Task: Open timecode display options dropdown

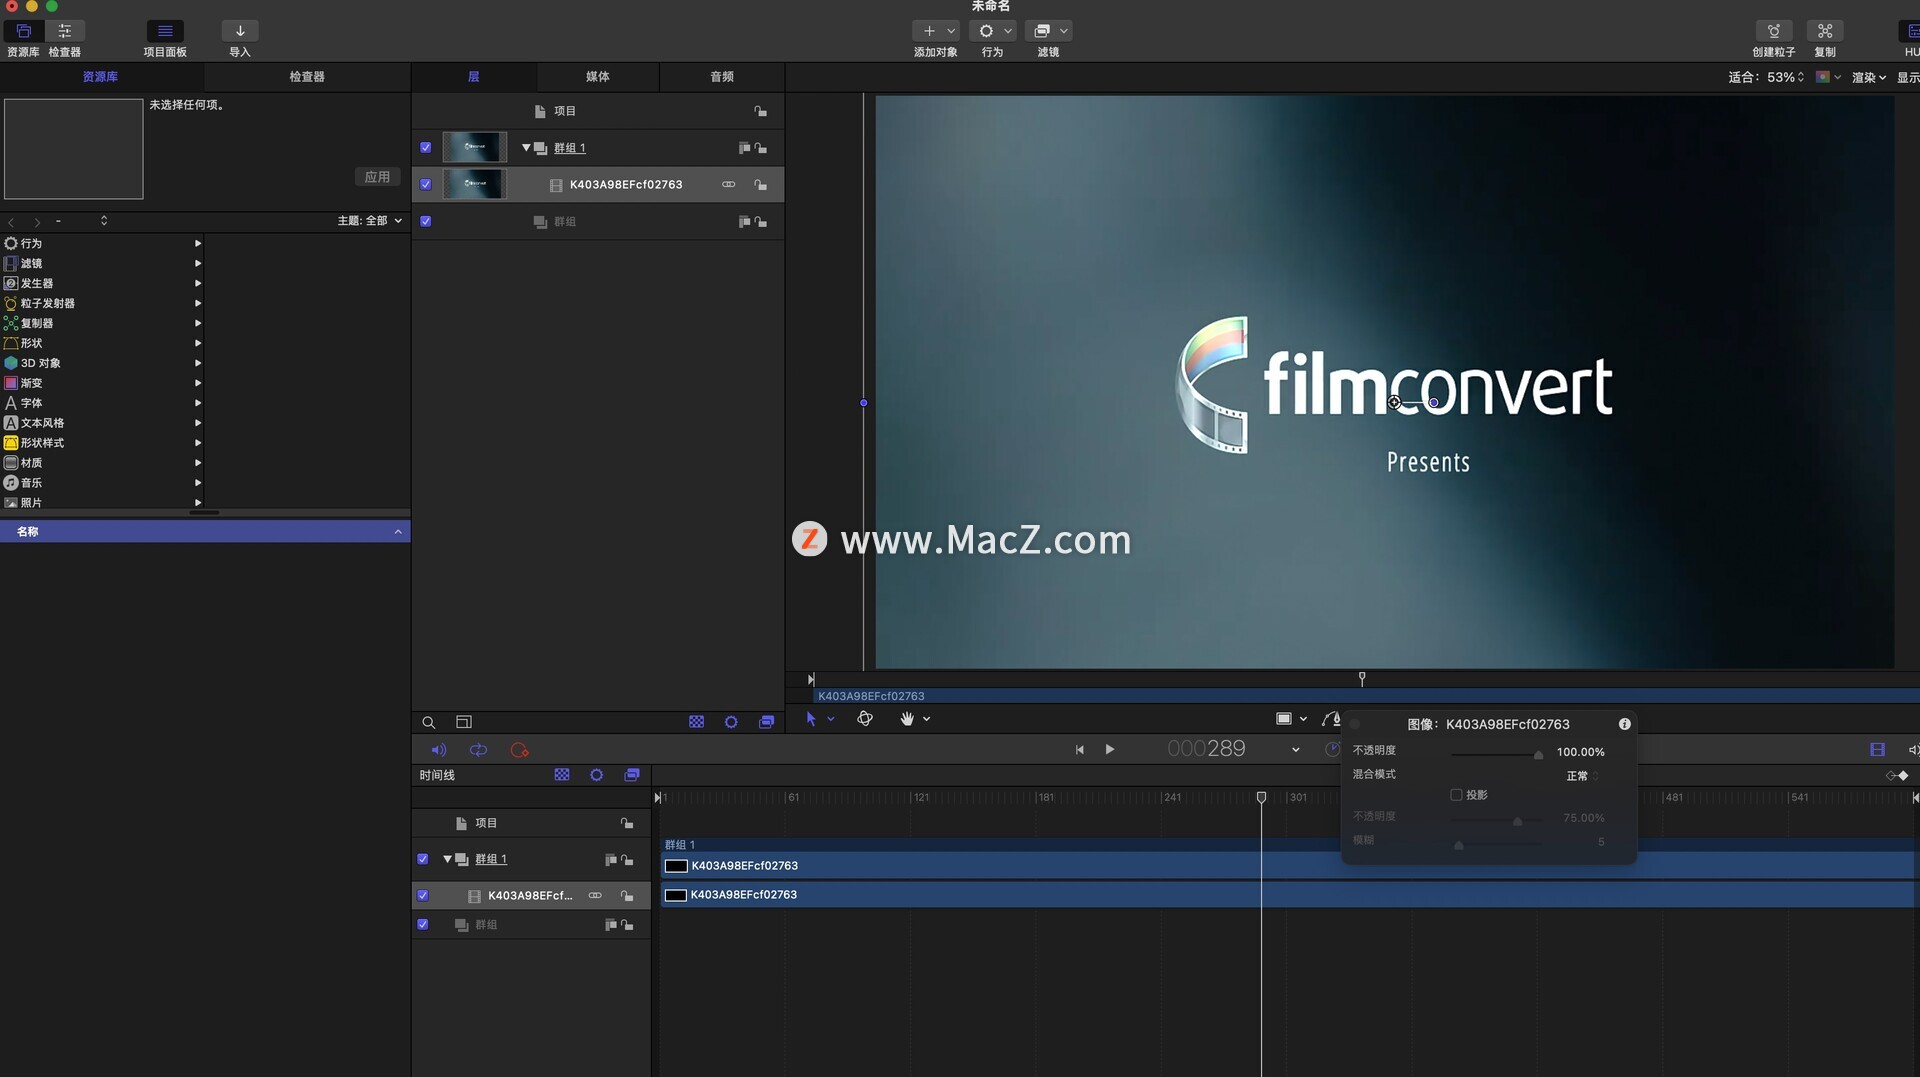Action: click(x=1296, y=750)
